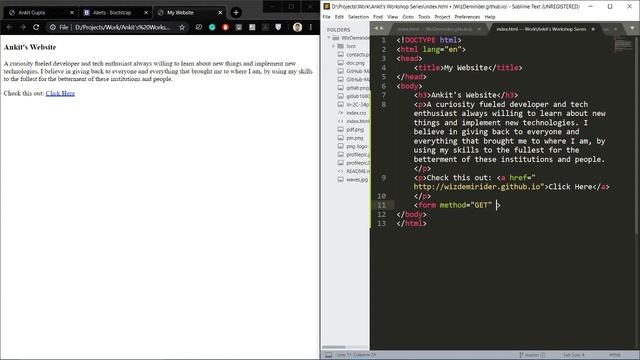Image resolution: width=640 pixels, height=360 pixels.
Task: Close the index.html WizDemirider.github.io editor tab
Action: click(x=479, y=29)
